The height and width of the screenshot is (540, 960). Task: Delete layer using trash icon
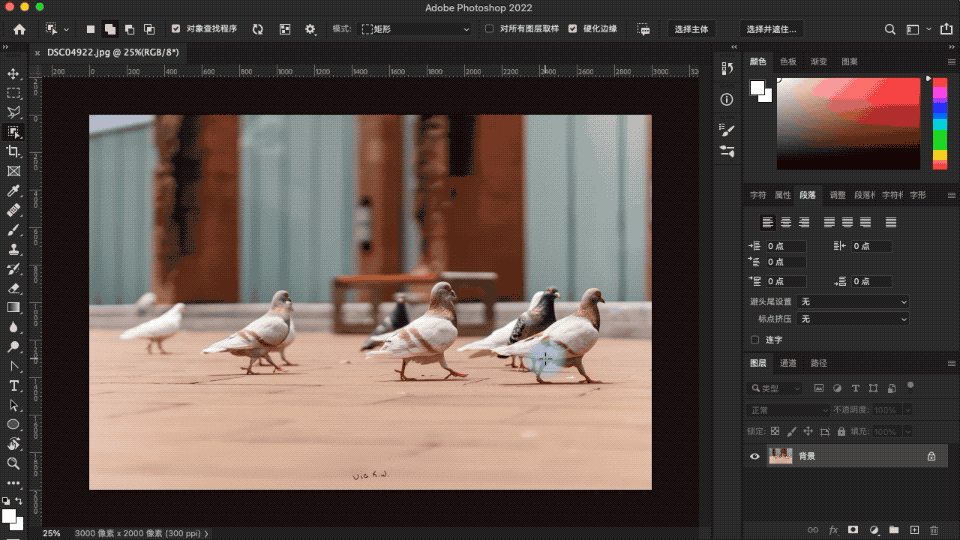[934, 529]
